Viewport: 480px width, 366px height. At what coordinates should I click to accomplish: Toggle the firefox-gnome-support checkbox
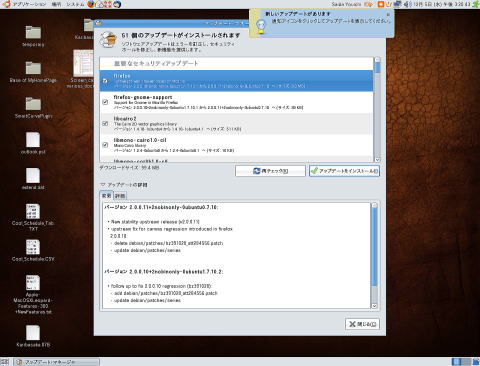pos(105,102)
